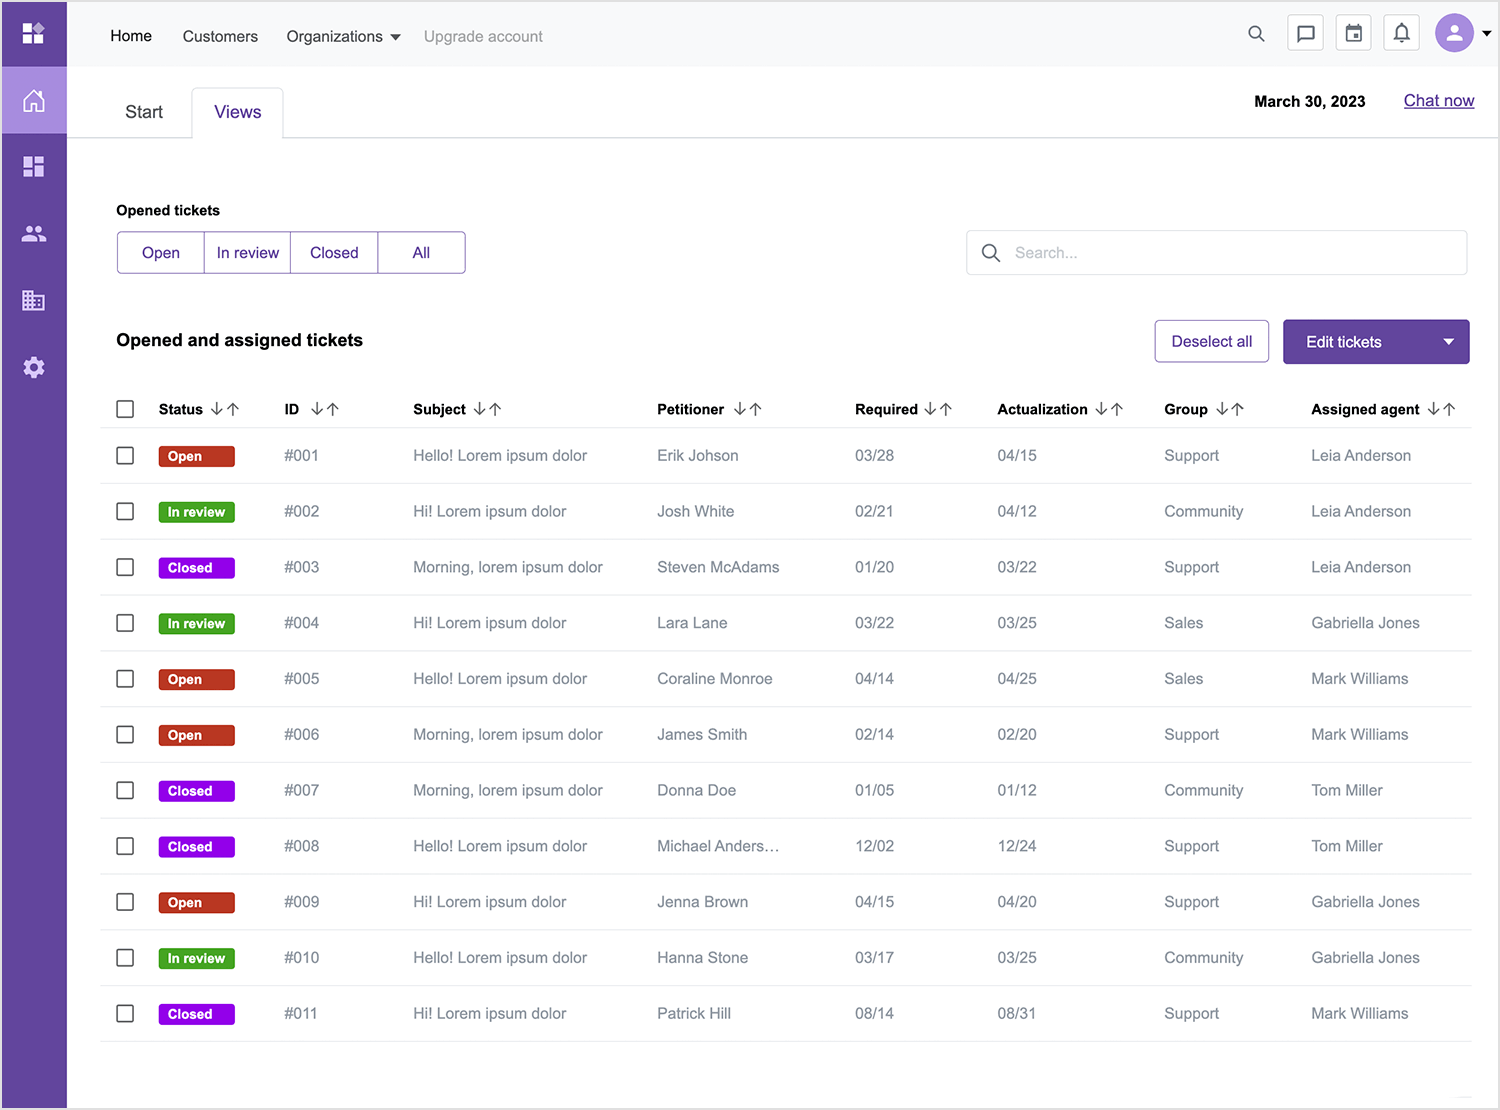Filter tickets by Open

[x=161, y=253]
